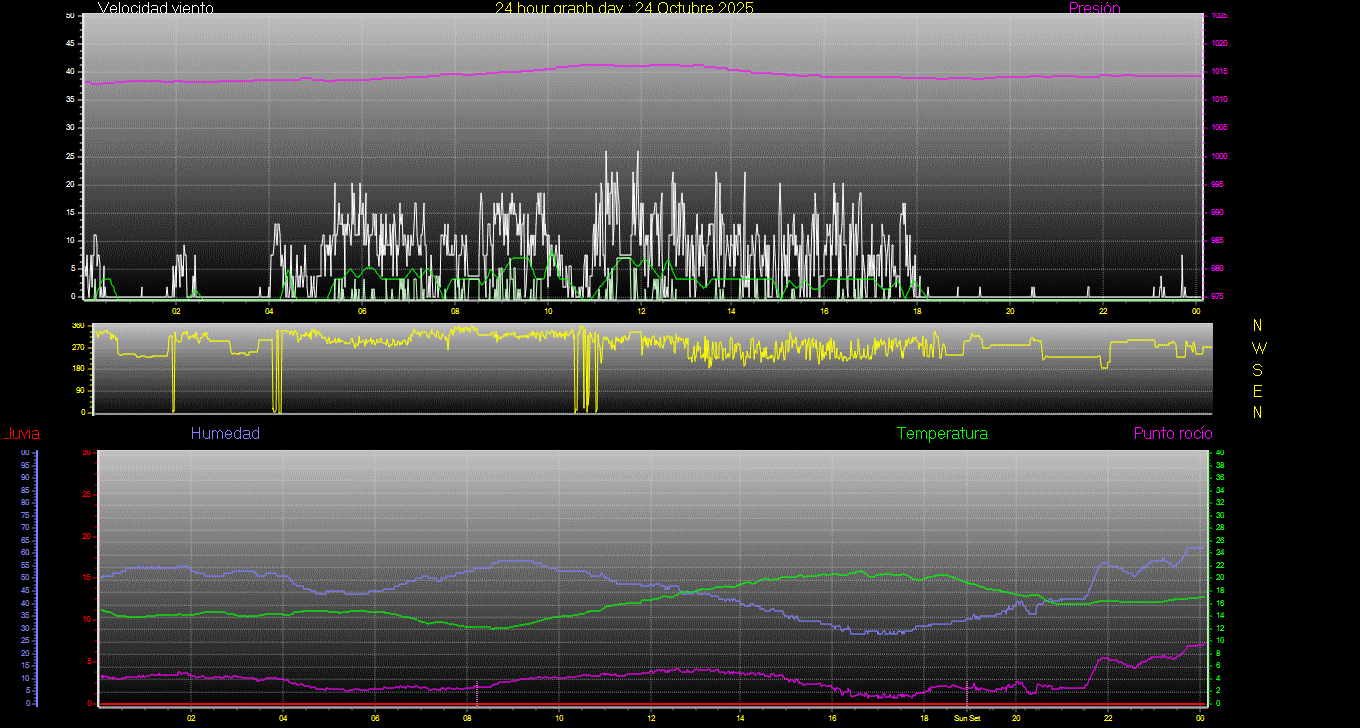Screen dimensions: 1360x728
Task: Click the 975 pressure axis value
Action: (x=1218, y=297)
